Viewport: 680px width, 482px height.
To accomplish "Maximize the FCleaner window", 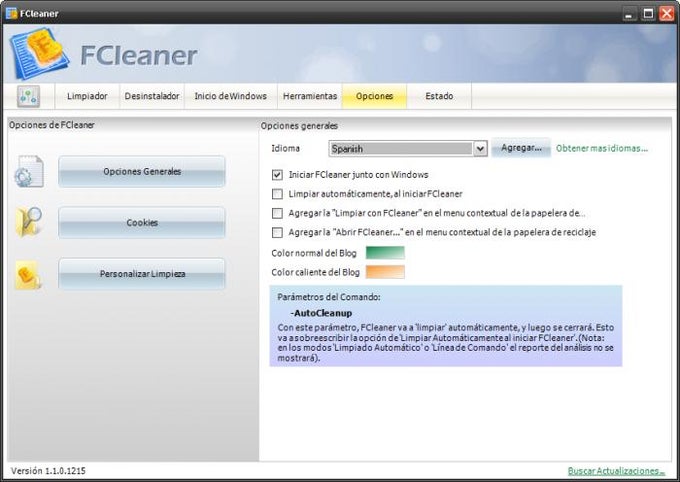I will (x=648, y=13).
